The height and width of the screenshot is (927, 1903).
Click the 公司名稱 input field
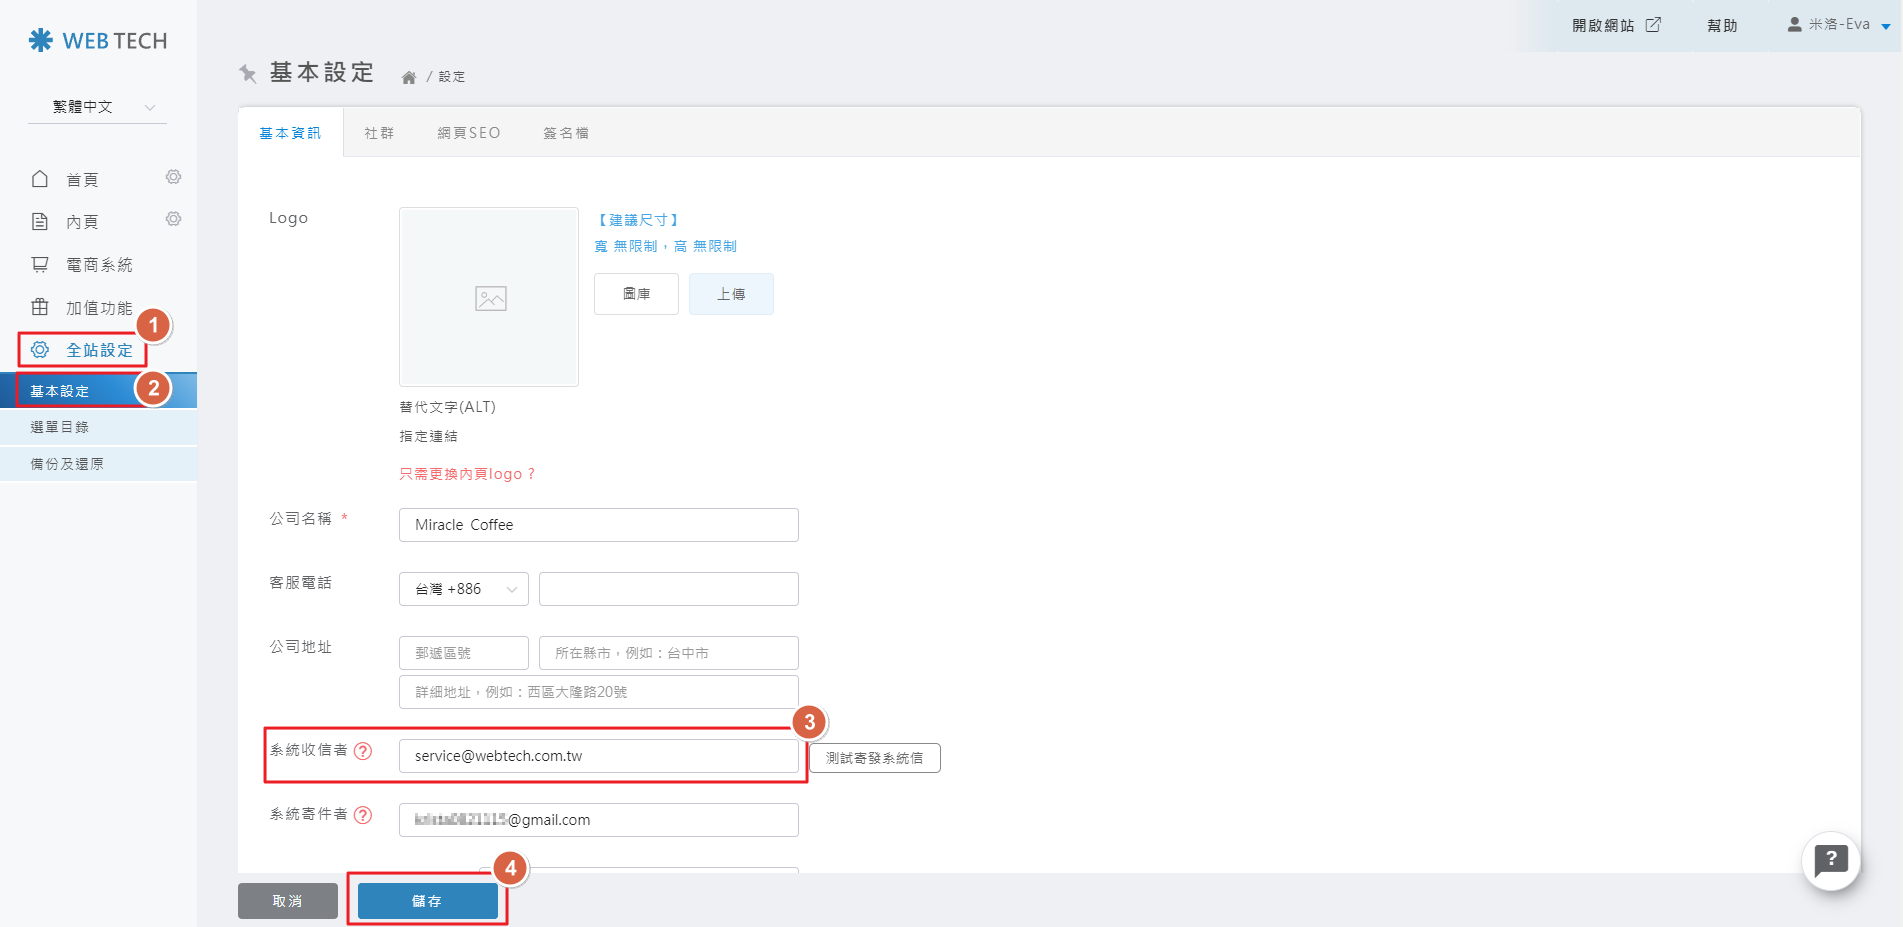click(x=598, y=525)
